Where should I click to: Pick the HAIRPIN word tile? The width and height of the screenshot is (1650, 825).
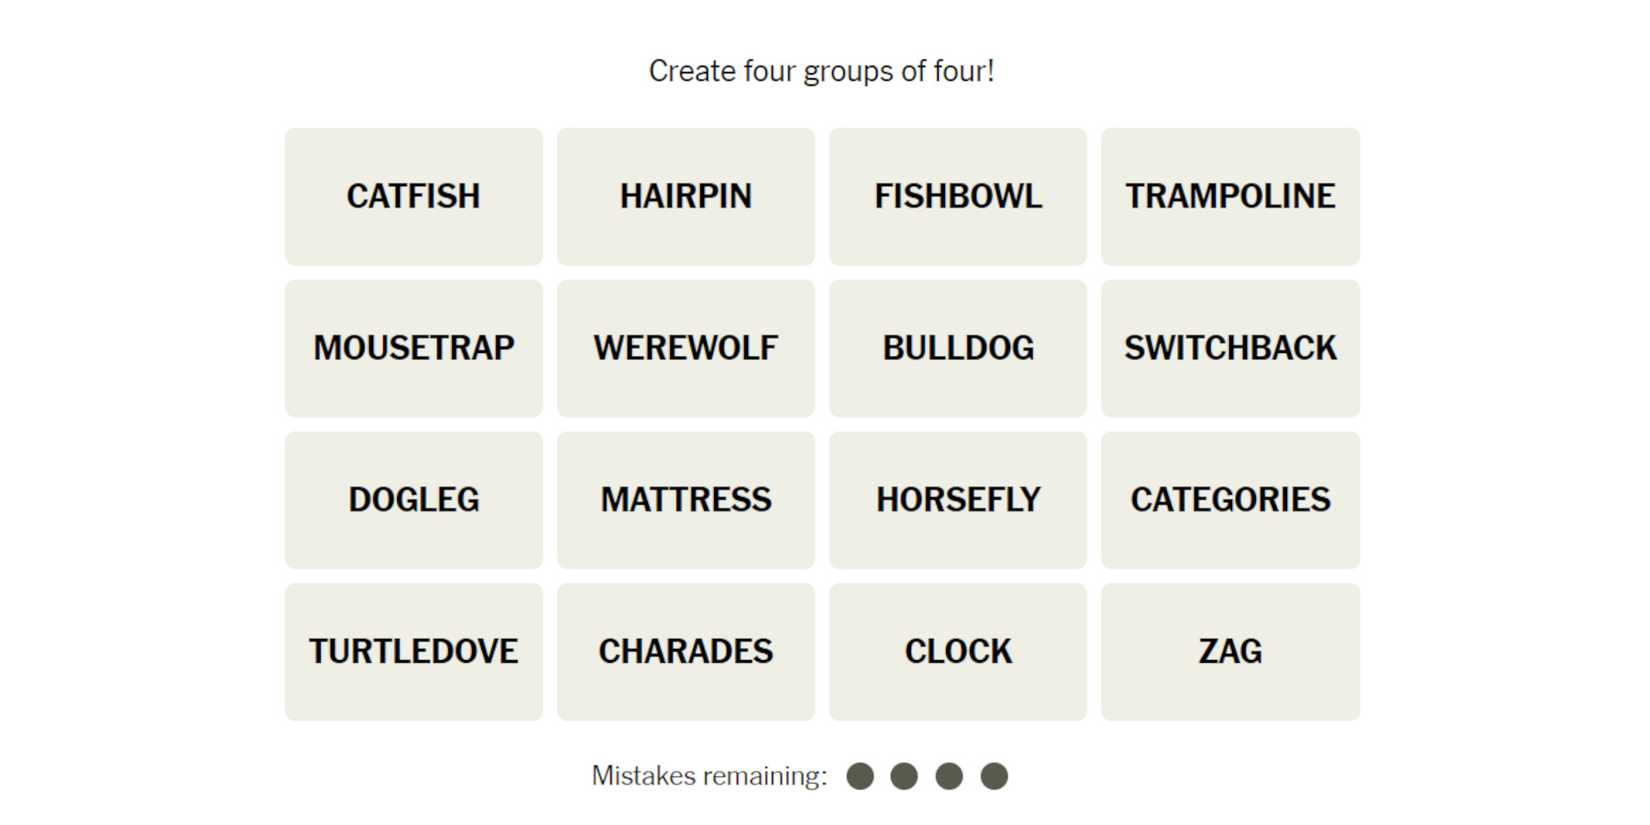[685, 196]
